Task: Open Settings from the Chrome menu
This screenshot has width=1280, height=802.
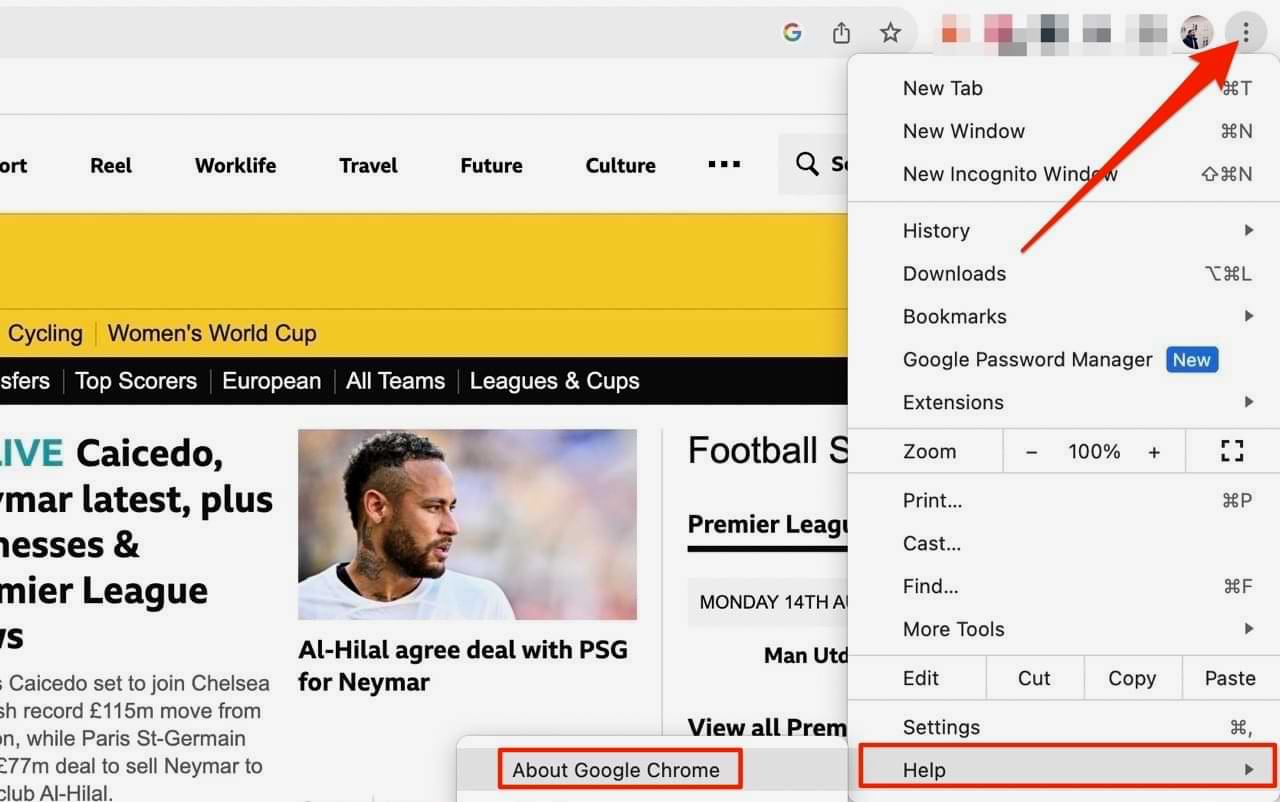Action: click(1063, 727)
